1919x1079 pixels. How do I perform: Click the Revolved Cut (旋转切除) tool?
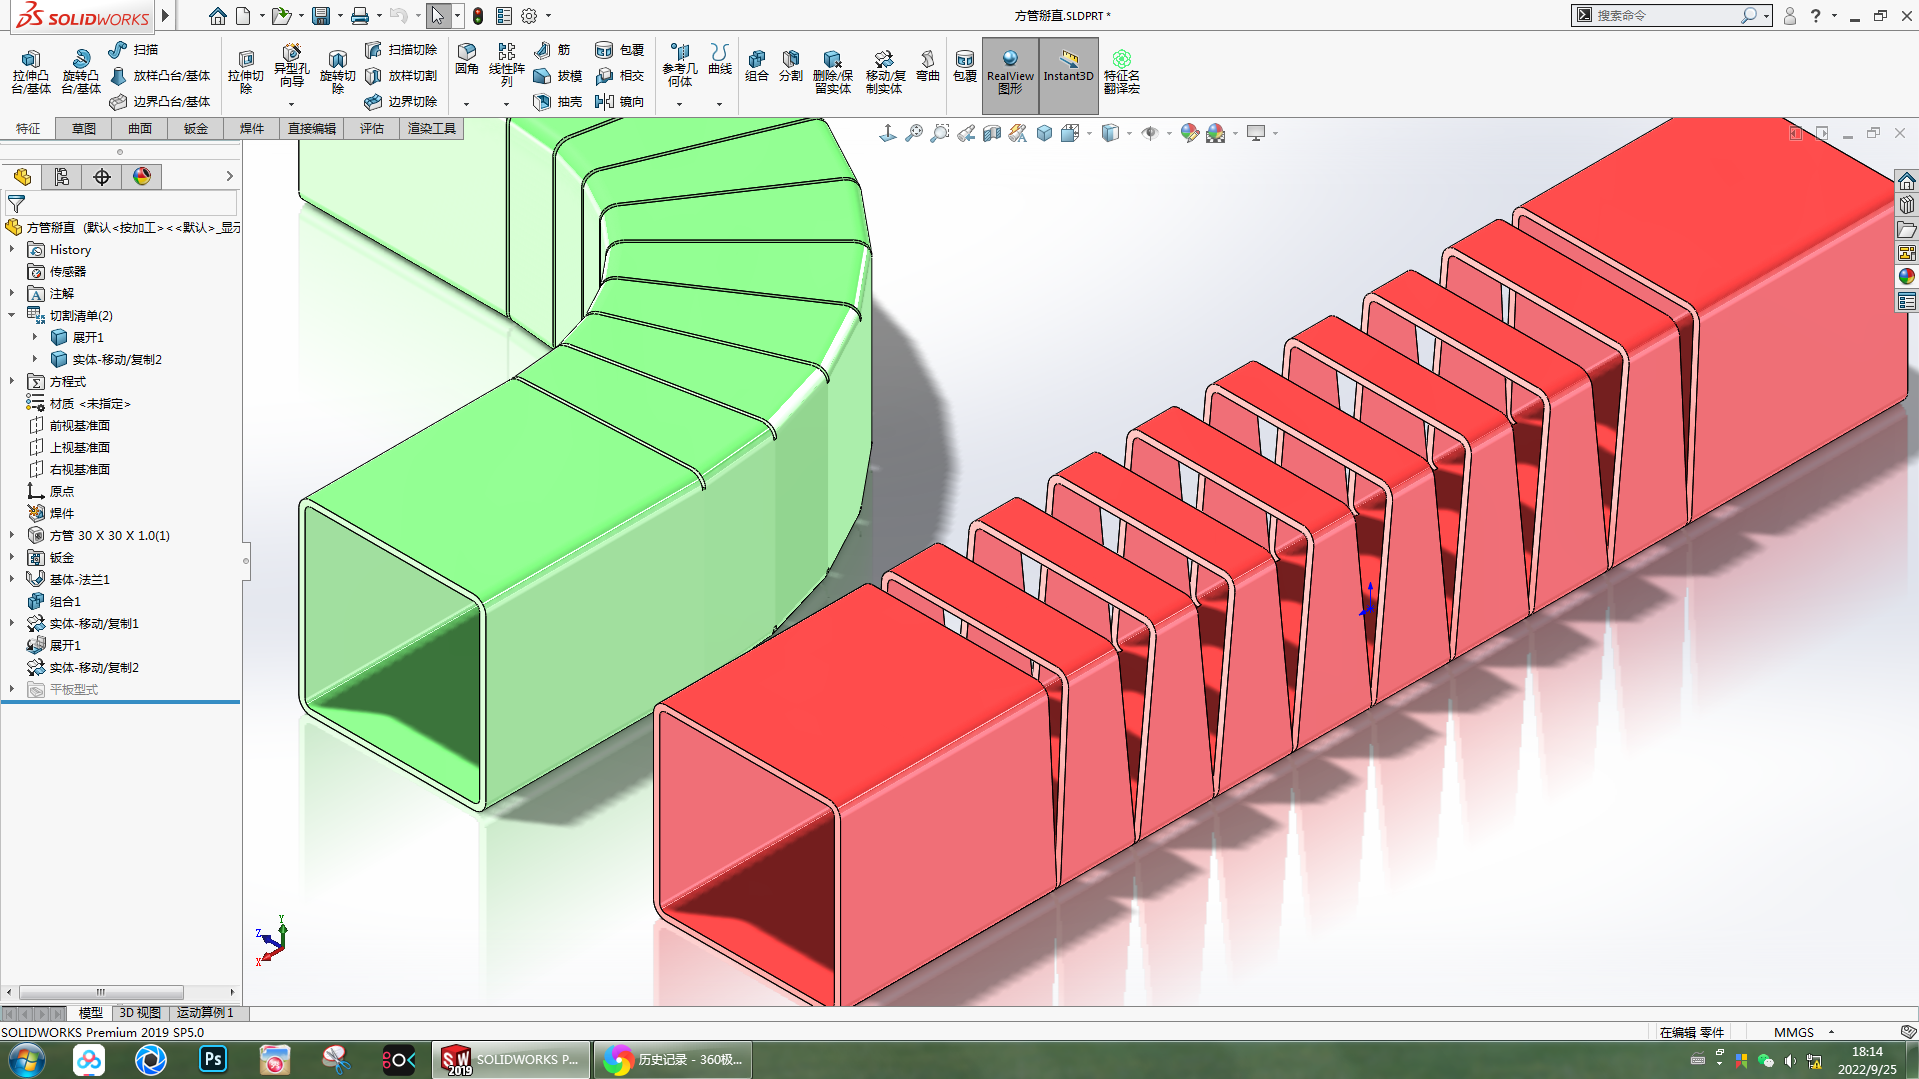(337, 71)
